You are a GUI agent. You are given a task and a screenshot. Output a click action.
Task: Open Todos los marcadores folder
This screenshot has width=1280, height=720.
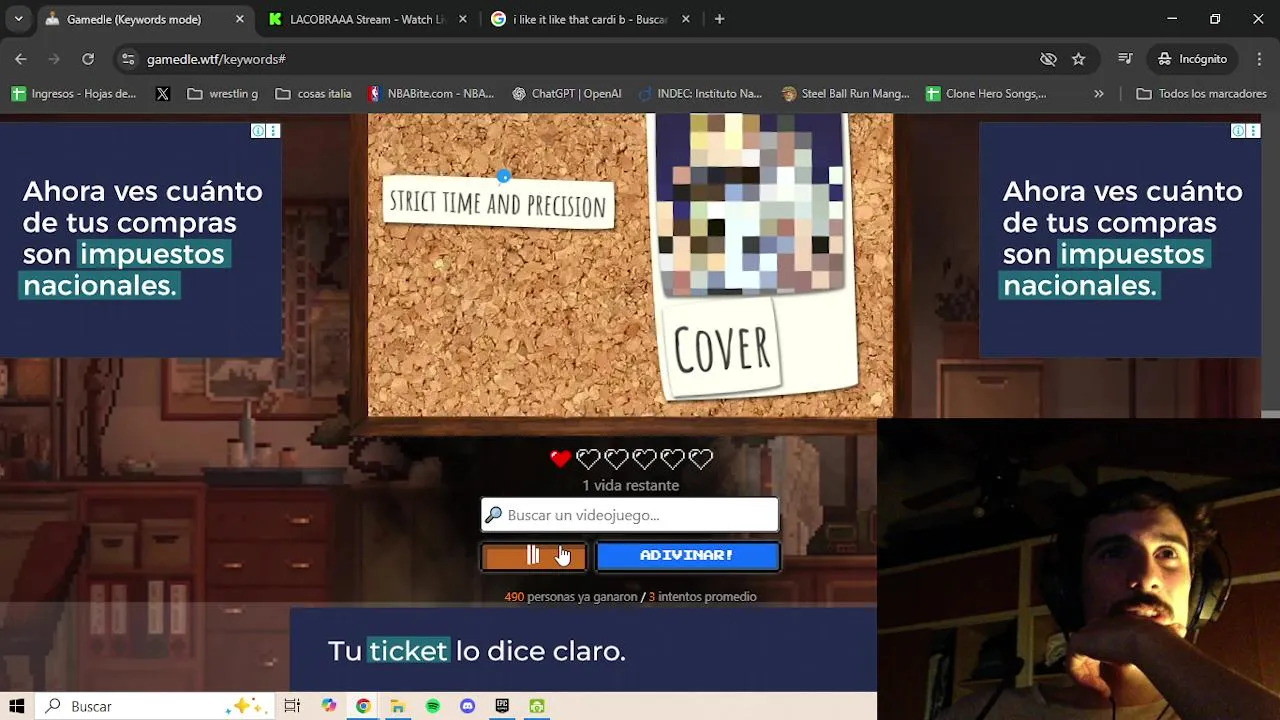pyautogui.click(x=1202, y=94)
